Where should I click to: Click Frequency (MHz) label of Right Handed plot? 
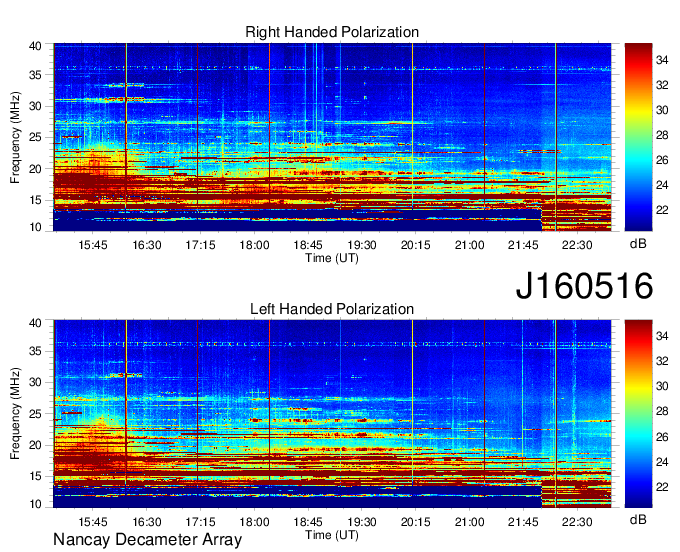point(15,137)
